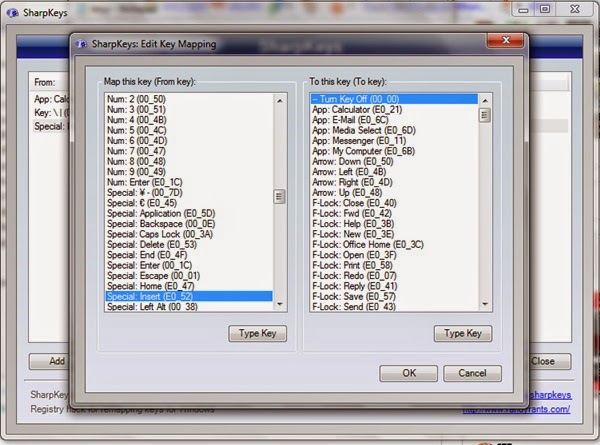The image size is (600, 445).
Task: Select 'Turn Key Off (00_00)' in To list
Action: [394, 99]
